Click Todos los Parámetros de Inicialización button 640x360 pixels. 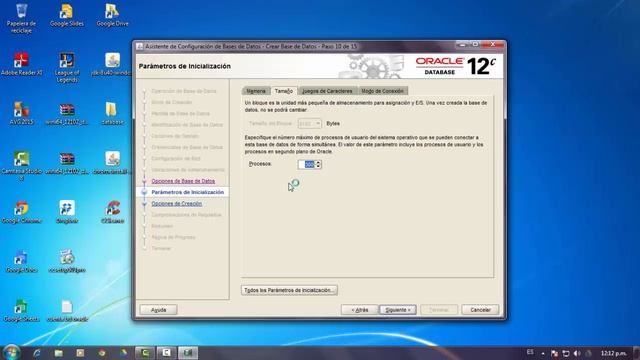click(x=289, y=290)
